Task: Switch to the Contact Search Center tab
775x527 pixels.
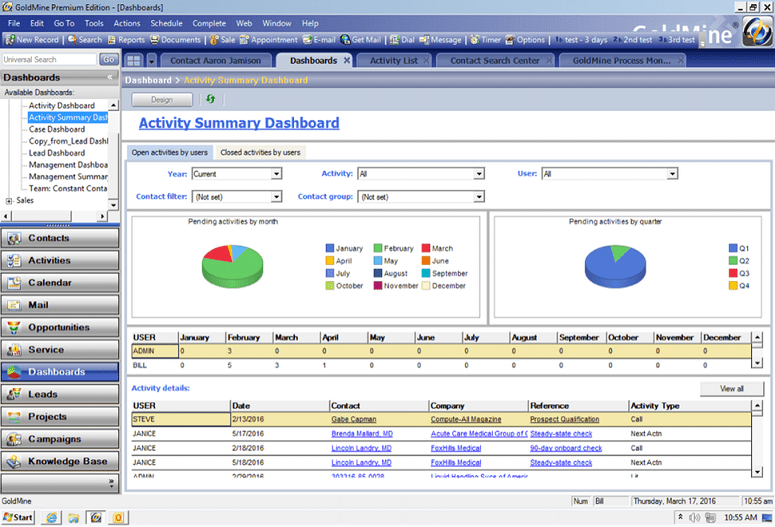Action: point(493,60)
